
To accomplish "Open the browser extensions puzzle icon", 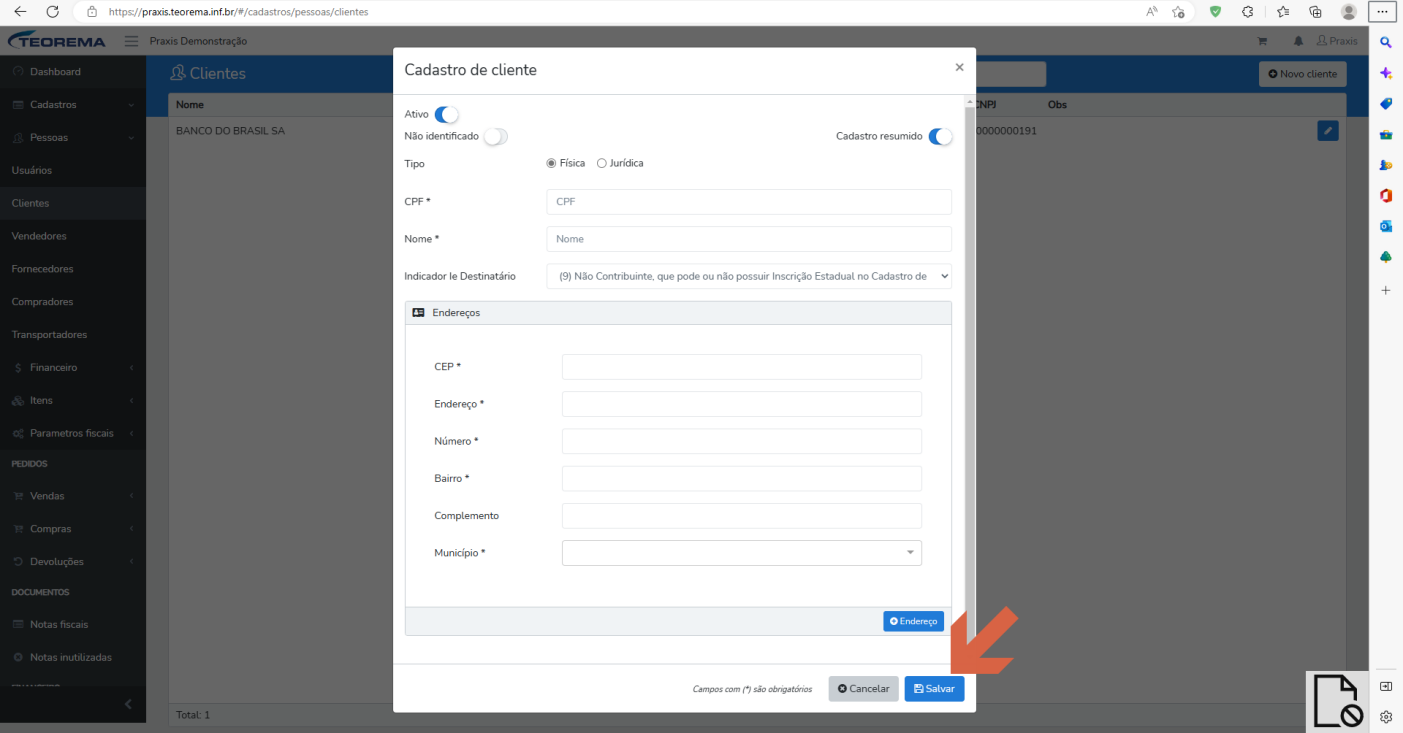I will tap(1248, 12).
